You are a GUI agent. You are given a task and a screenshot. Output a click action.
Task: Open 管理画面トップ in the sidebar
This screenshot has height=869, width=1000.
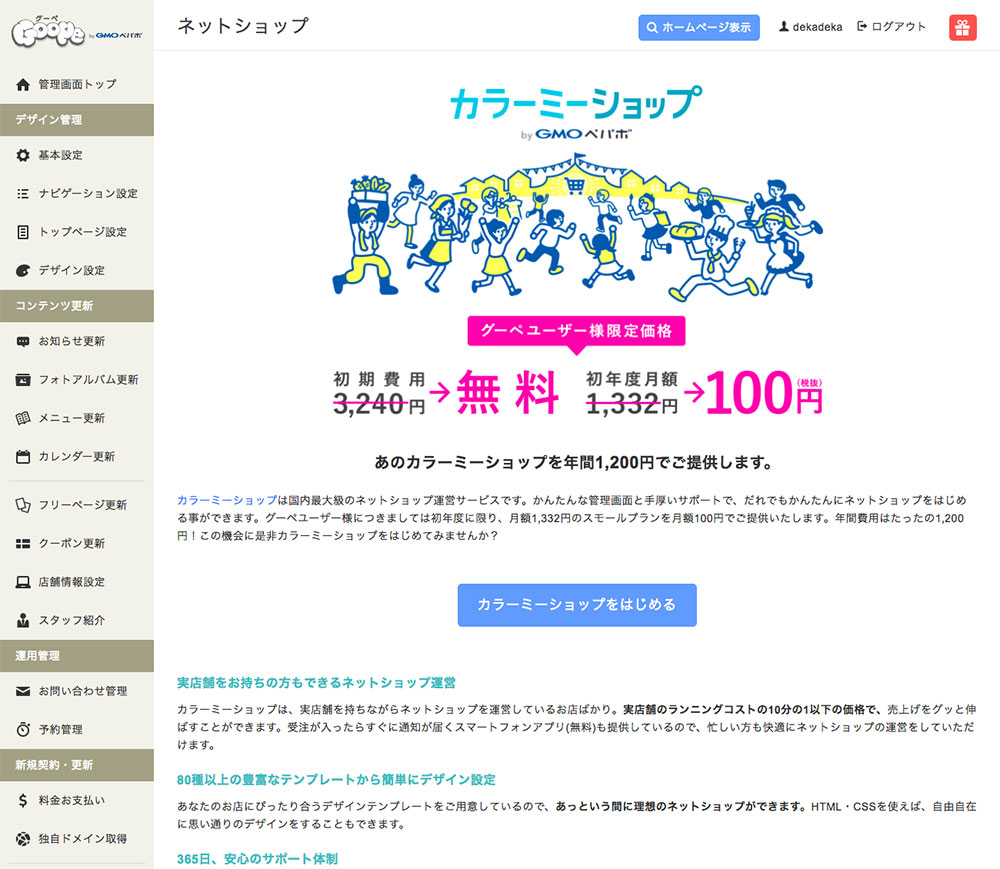(x=77, y=84)
